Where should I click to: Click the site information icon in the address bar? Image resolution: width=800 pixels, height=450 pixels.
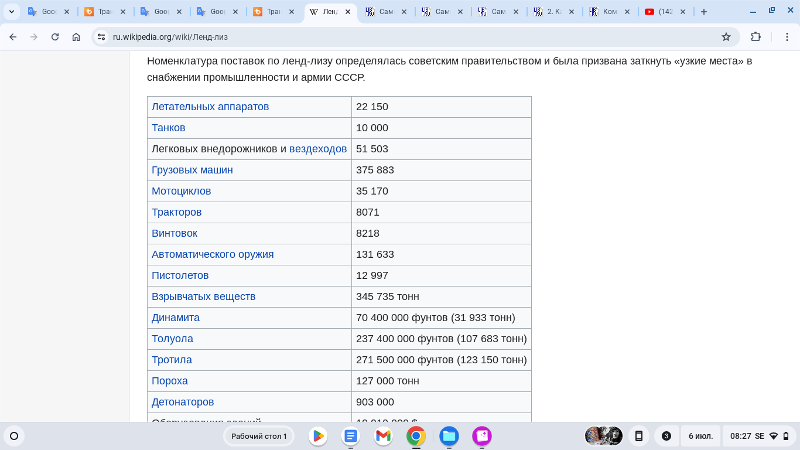pyautogui.click(x=101, y=37)
